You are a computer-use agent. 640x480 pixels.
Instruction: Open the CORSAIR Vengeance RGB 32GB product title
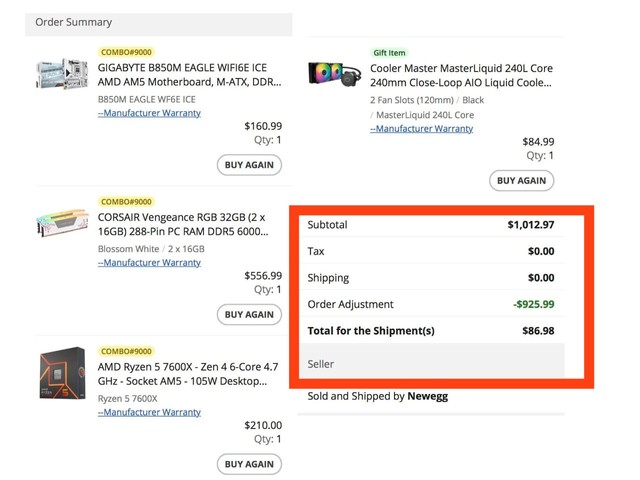pos(183,224)
